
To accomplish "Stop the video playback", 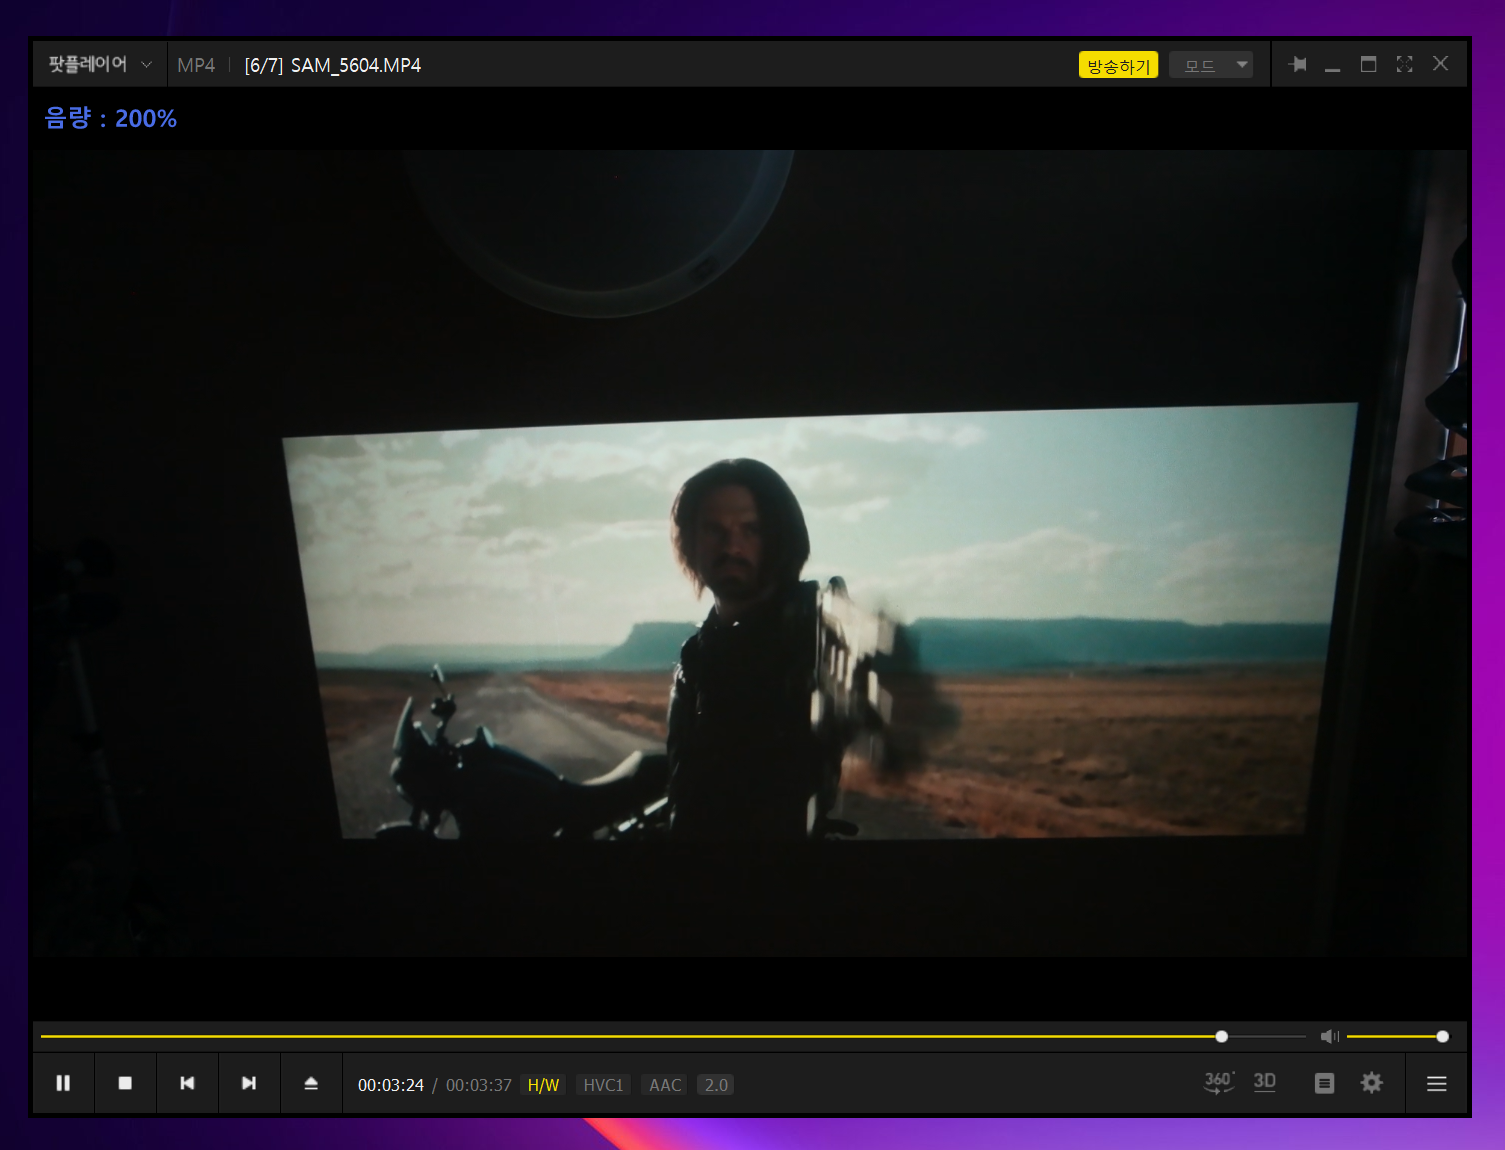I will tap(125, 1083).
